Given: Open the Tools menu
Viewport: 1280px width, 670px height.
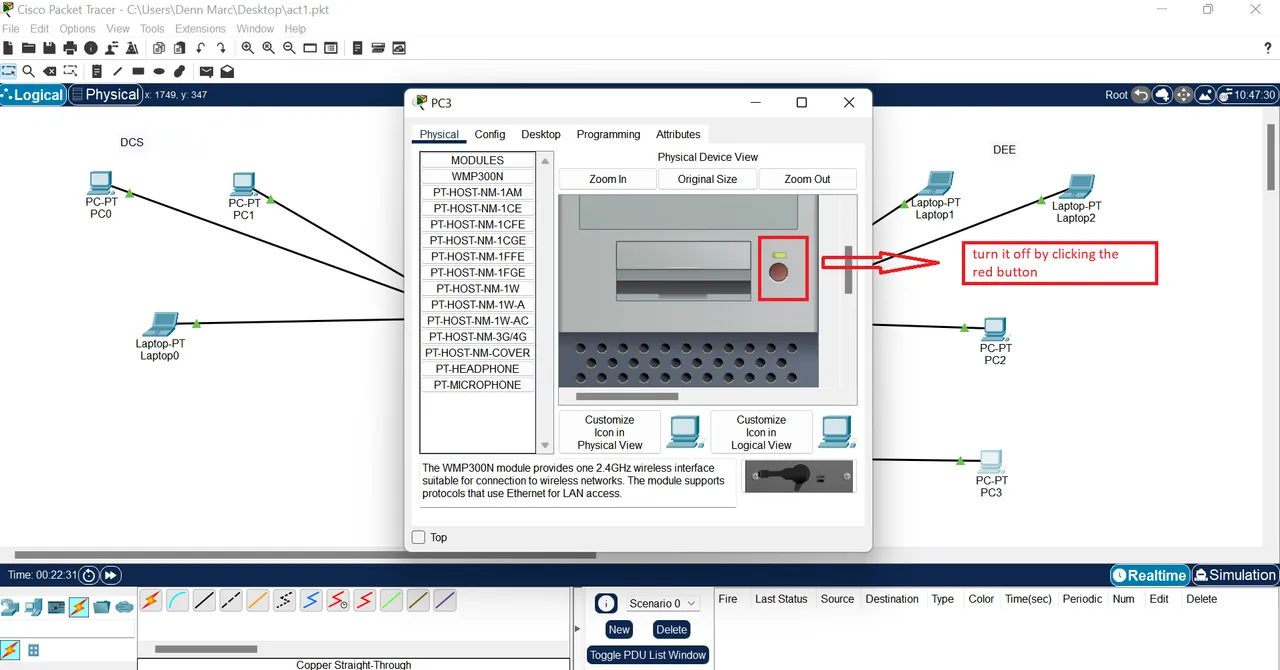Looking at the screenshot, I should 152,29.
